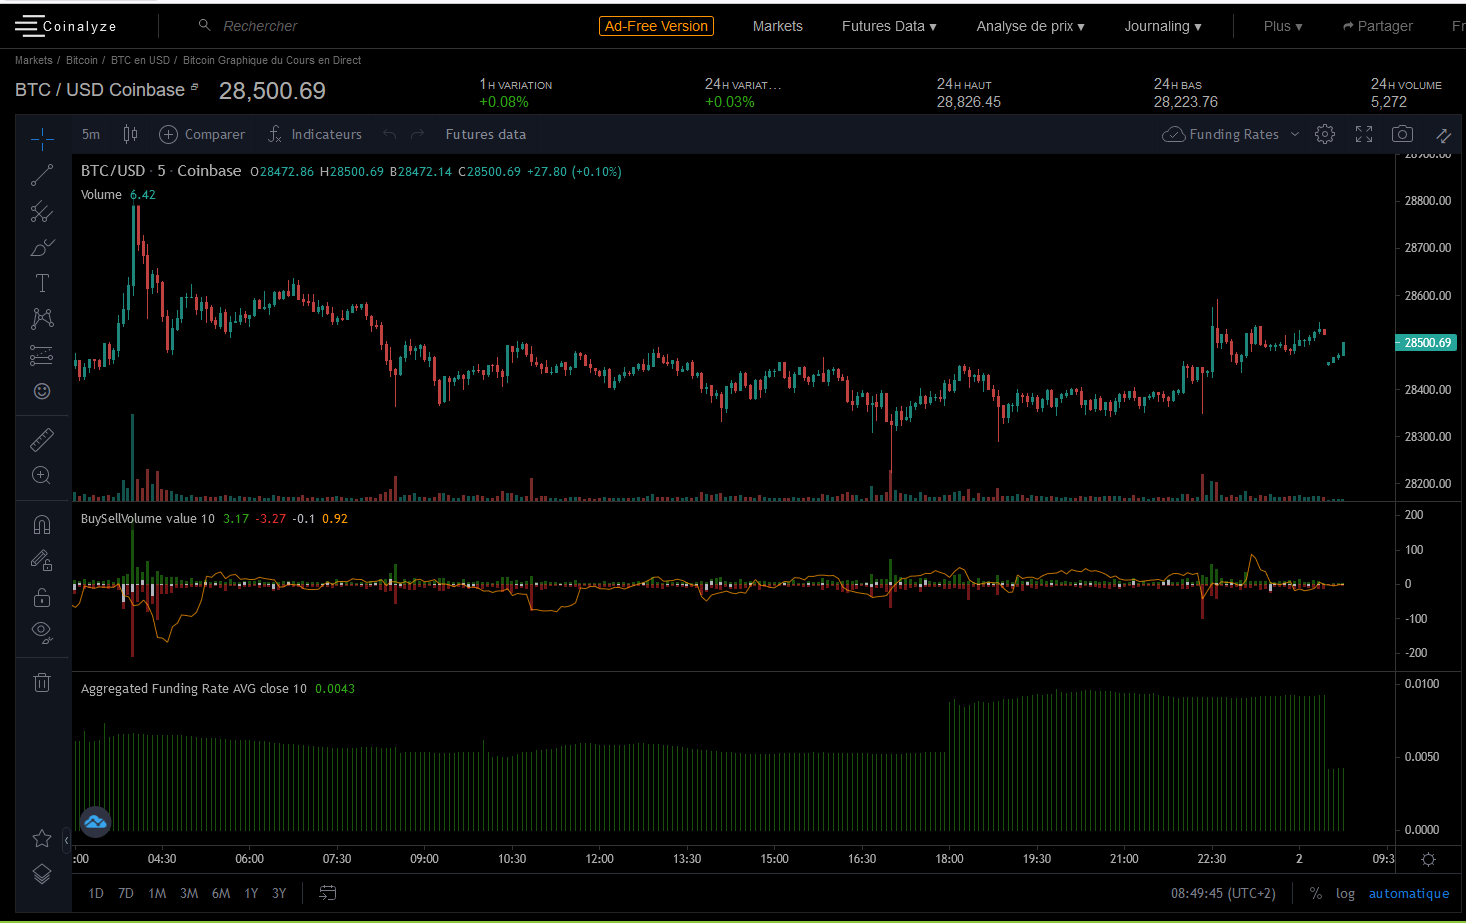Screen dimensions: 1466x923
Task: Select the 1M time range
Action: [x=157, y=893]
